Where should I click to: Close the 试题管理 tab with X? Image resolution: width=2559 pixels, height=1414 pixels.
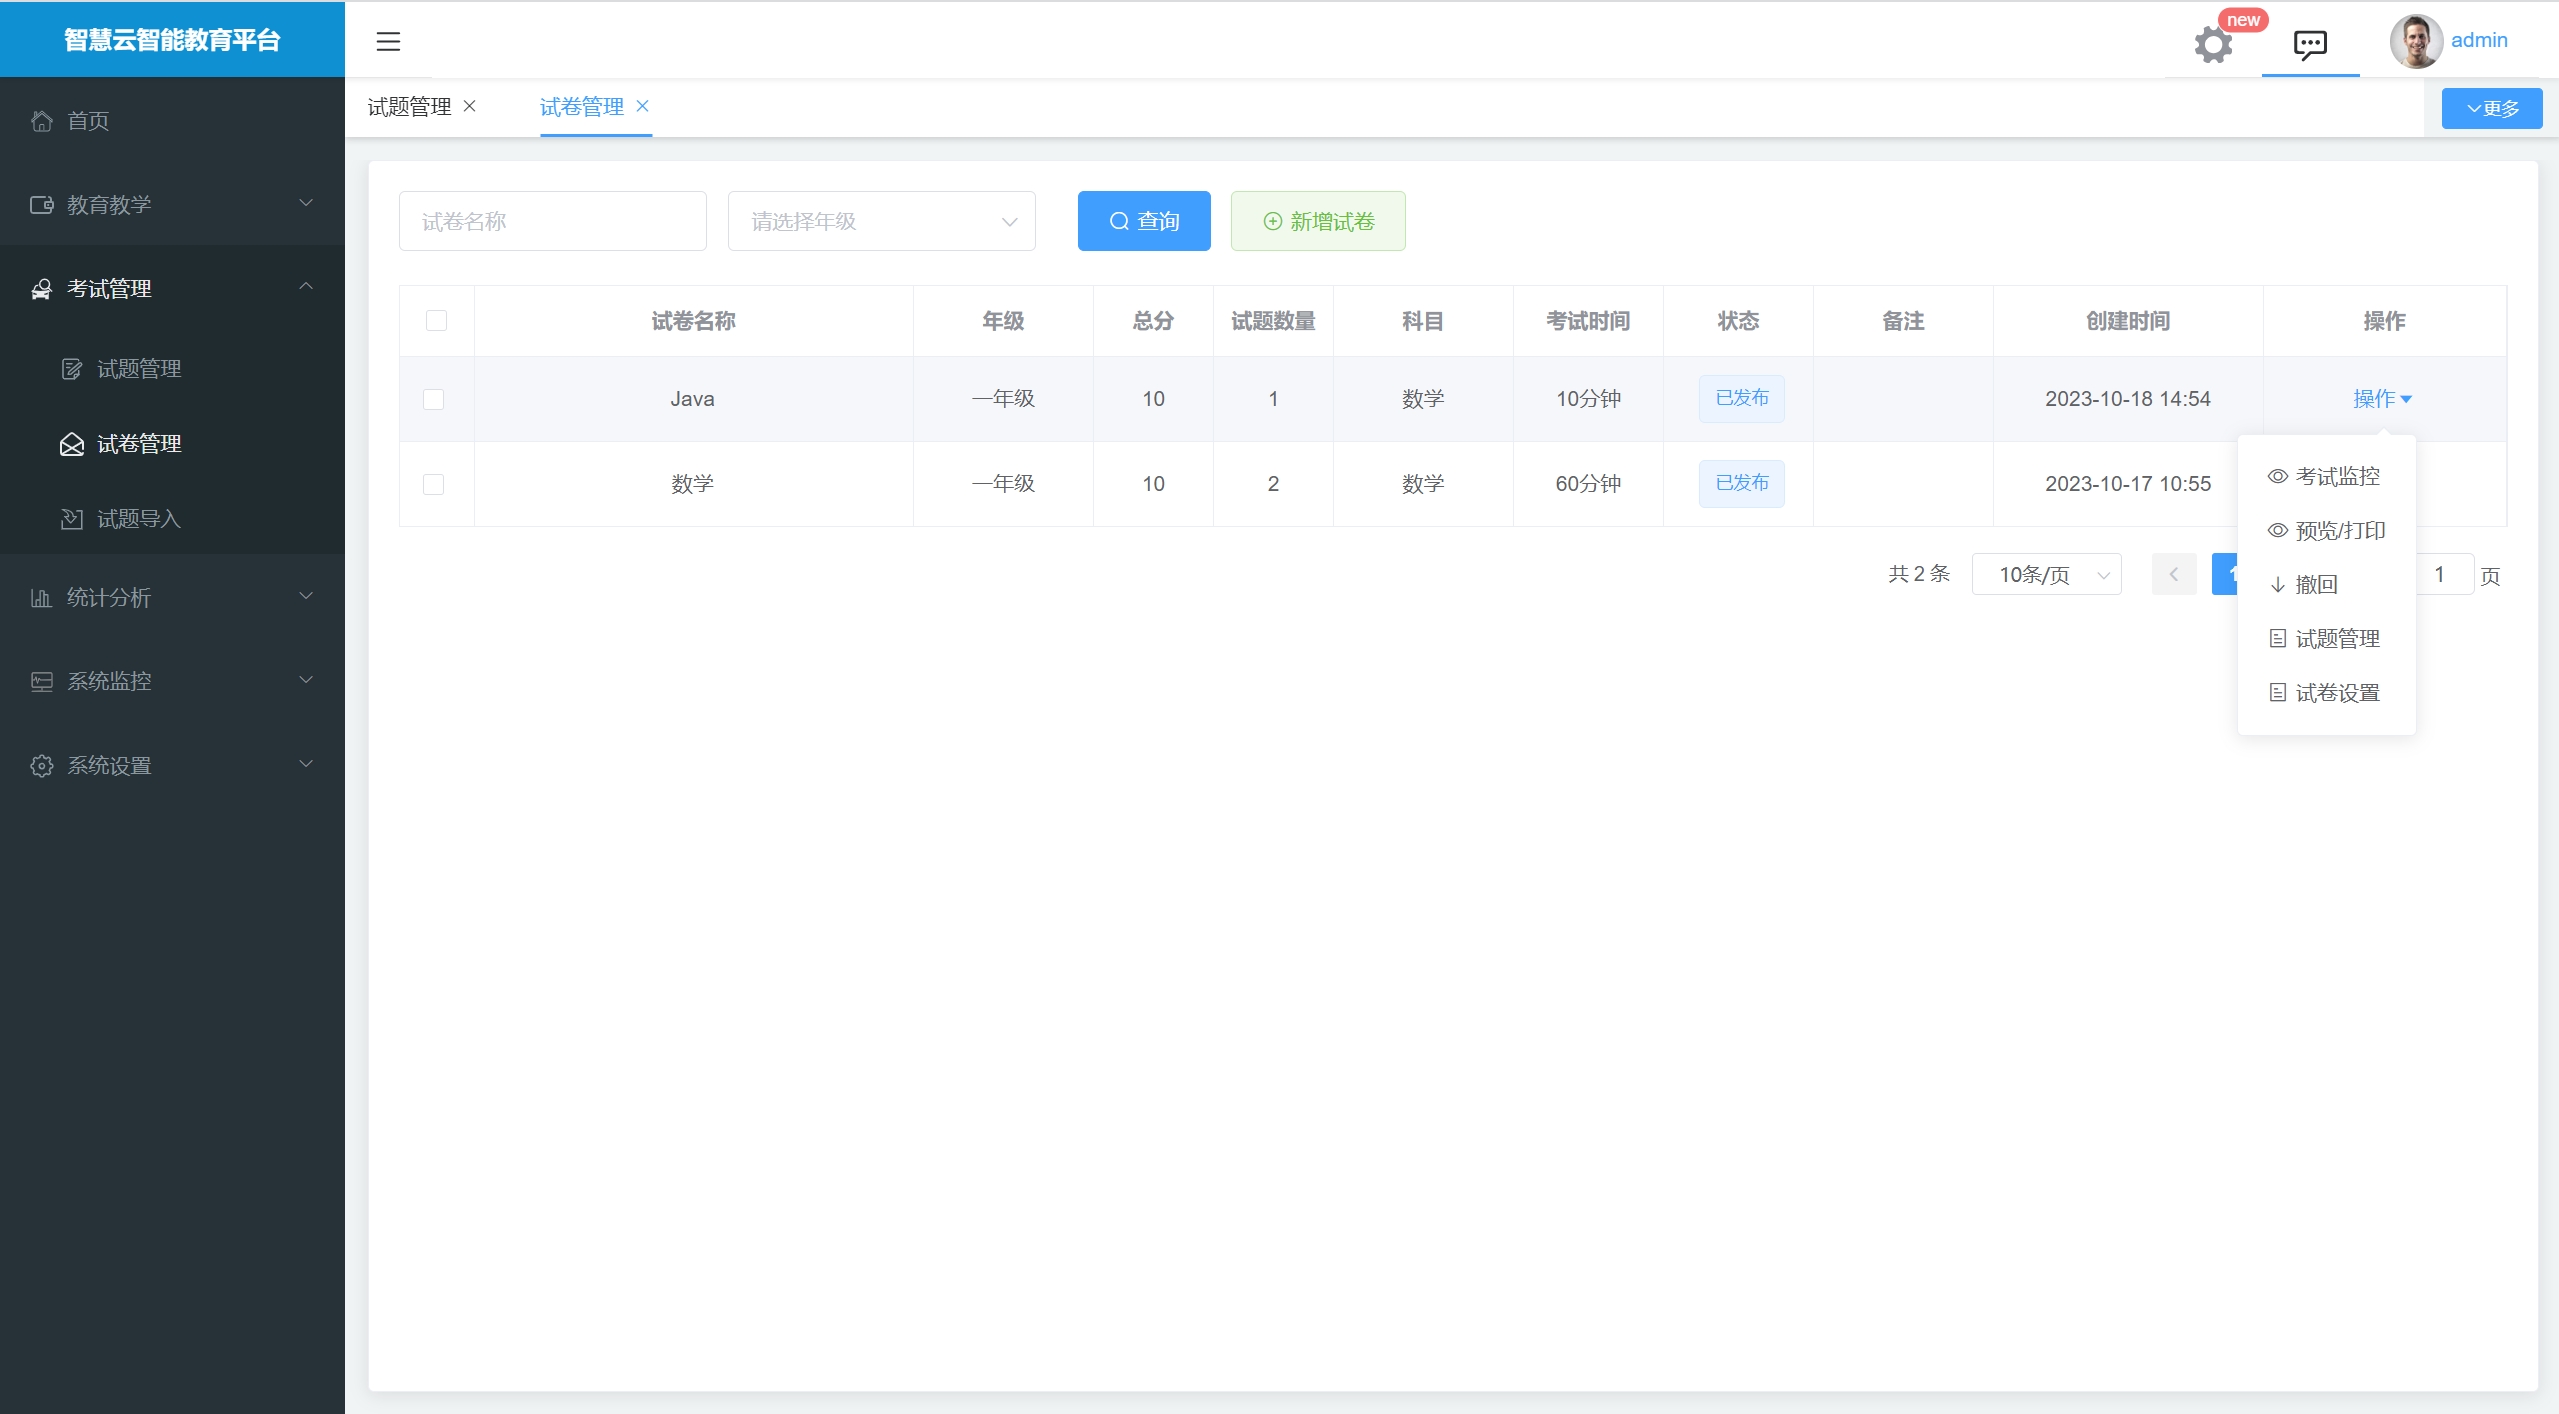pos(470,106)
